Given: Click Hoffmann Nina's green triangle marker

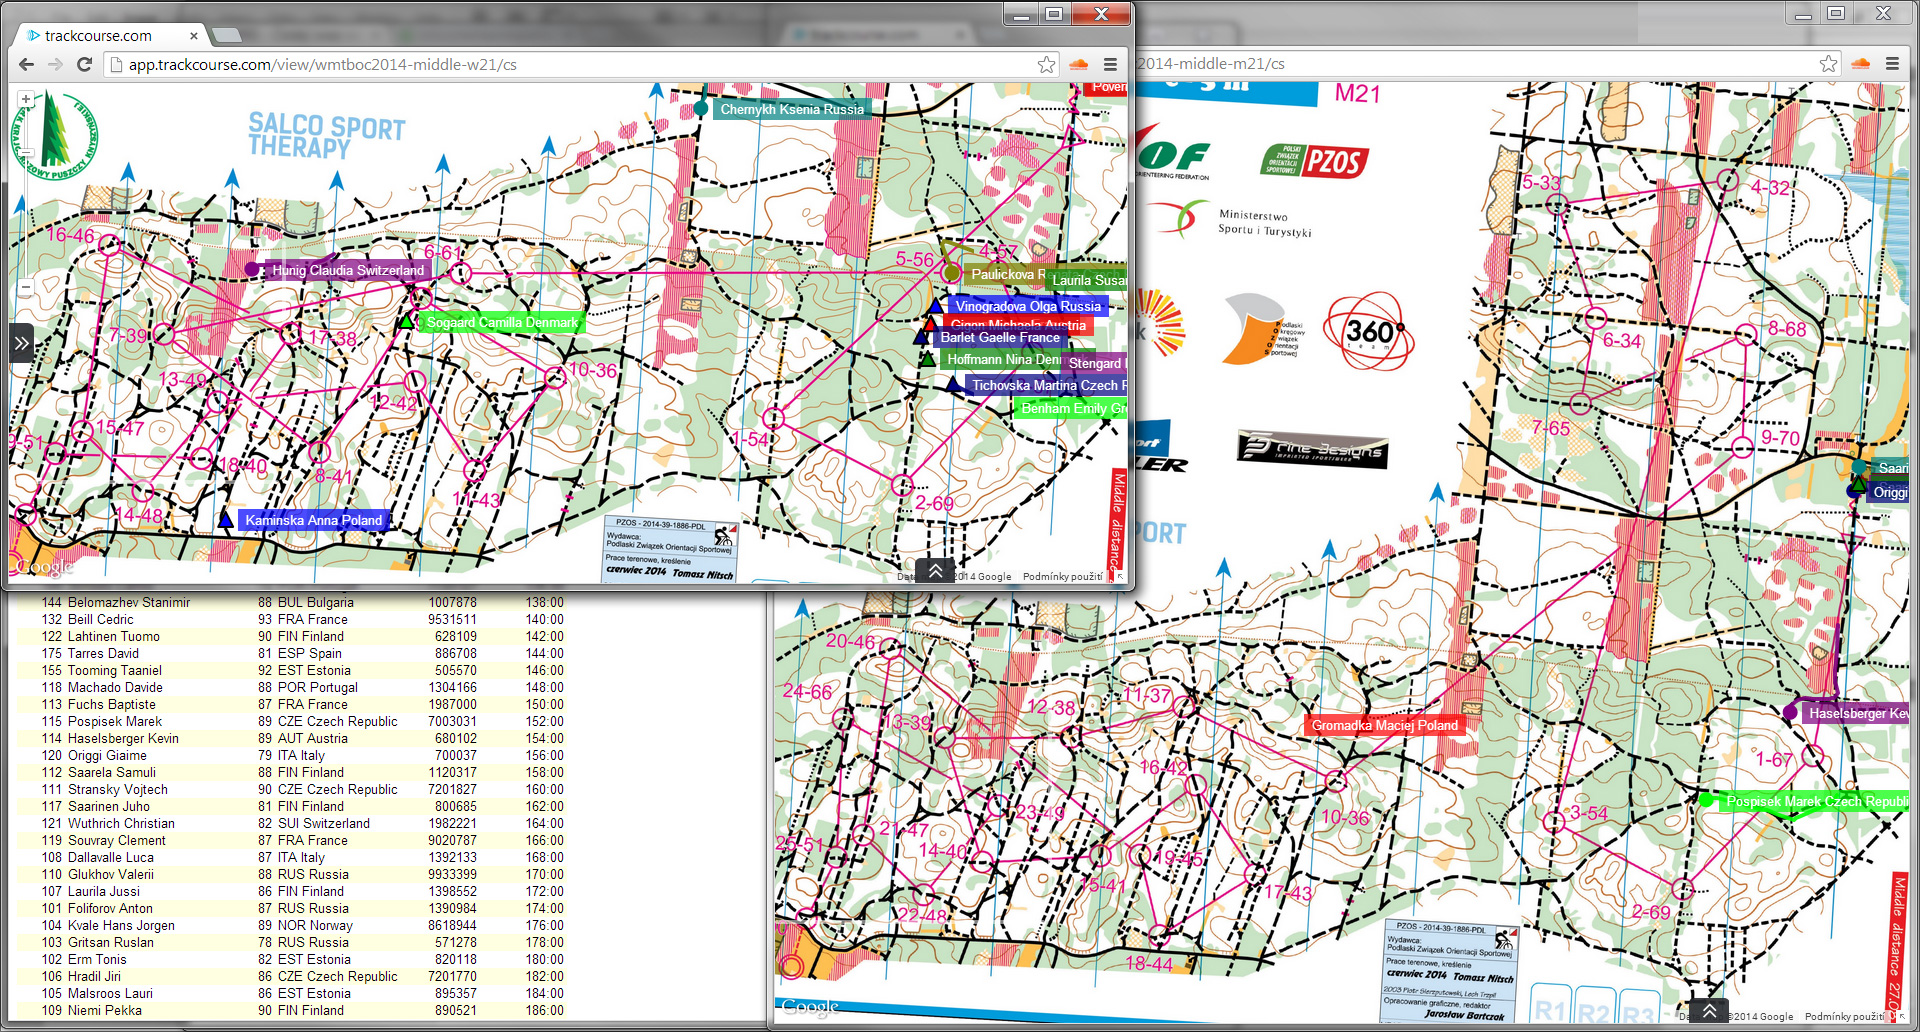Looking at the screenshot, I should (929, 358).
